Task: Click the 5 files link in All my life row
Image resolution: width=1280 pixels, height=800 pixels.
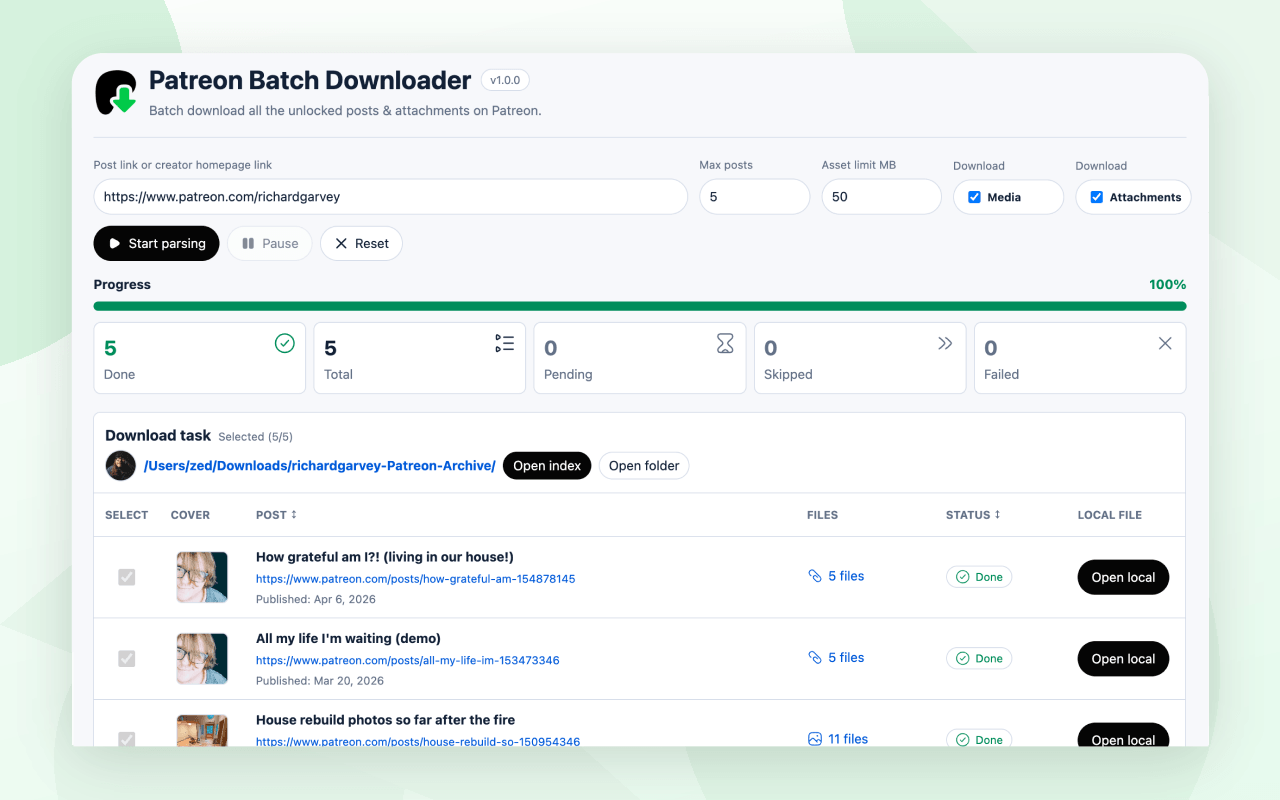Action: pyautogui.click(x=846, y=658)
